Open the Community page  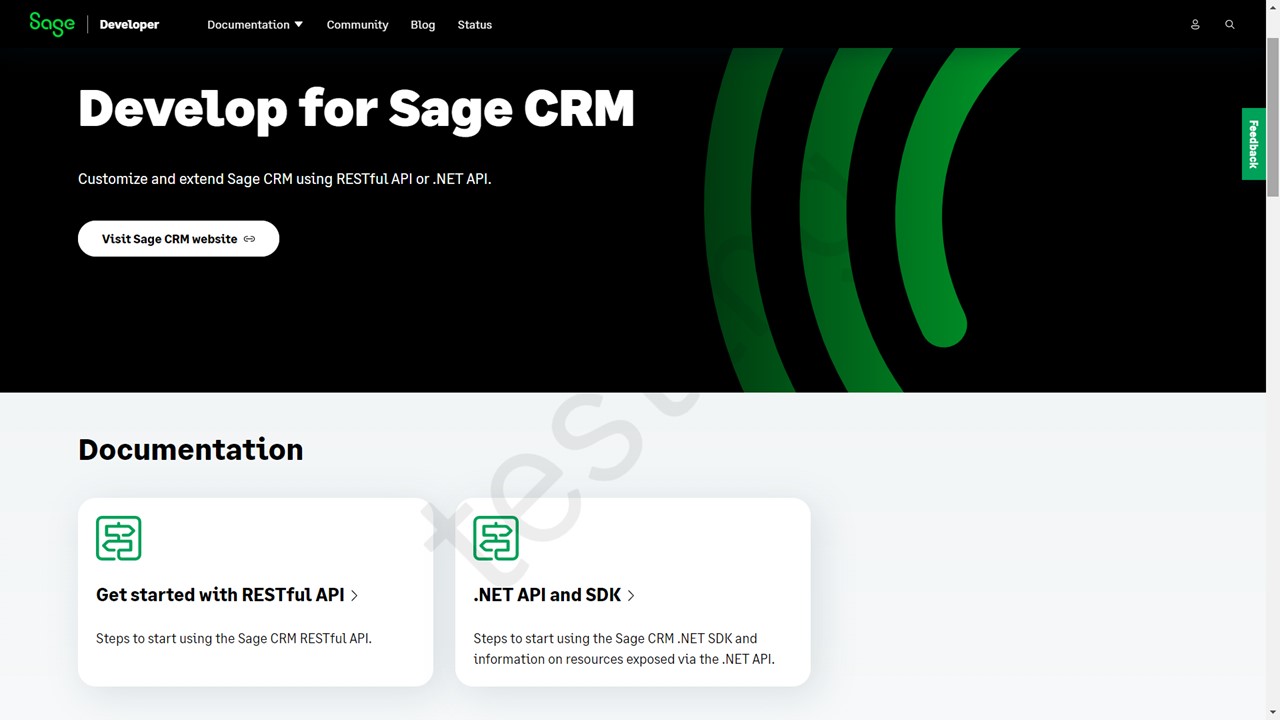357,24
